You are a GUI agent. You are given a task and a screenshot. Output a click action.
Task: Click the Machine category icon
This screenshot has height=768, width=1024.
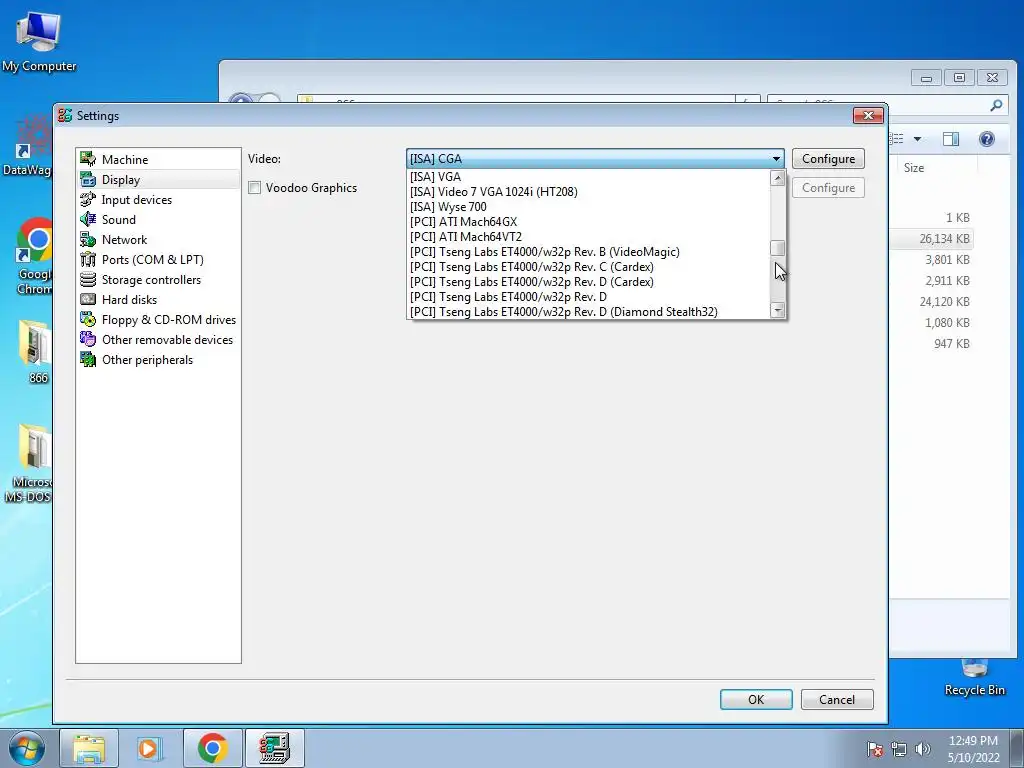coord(88,159)
